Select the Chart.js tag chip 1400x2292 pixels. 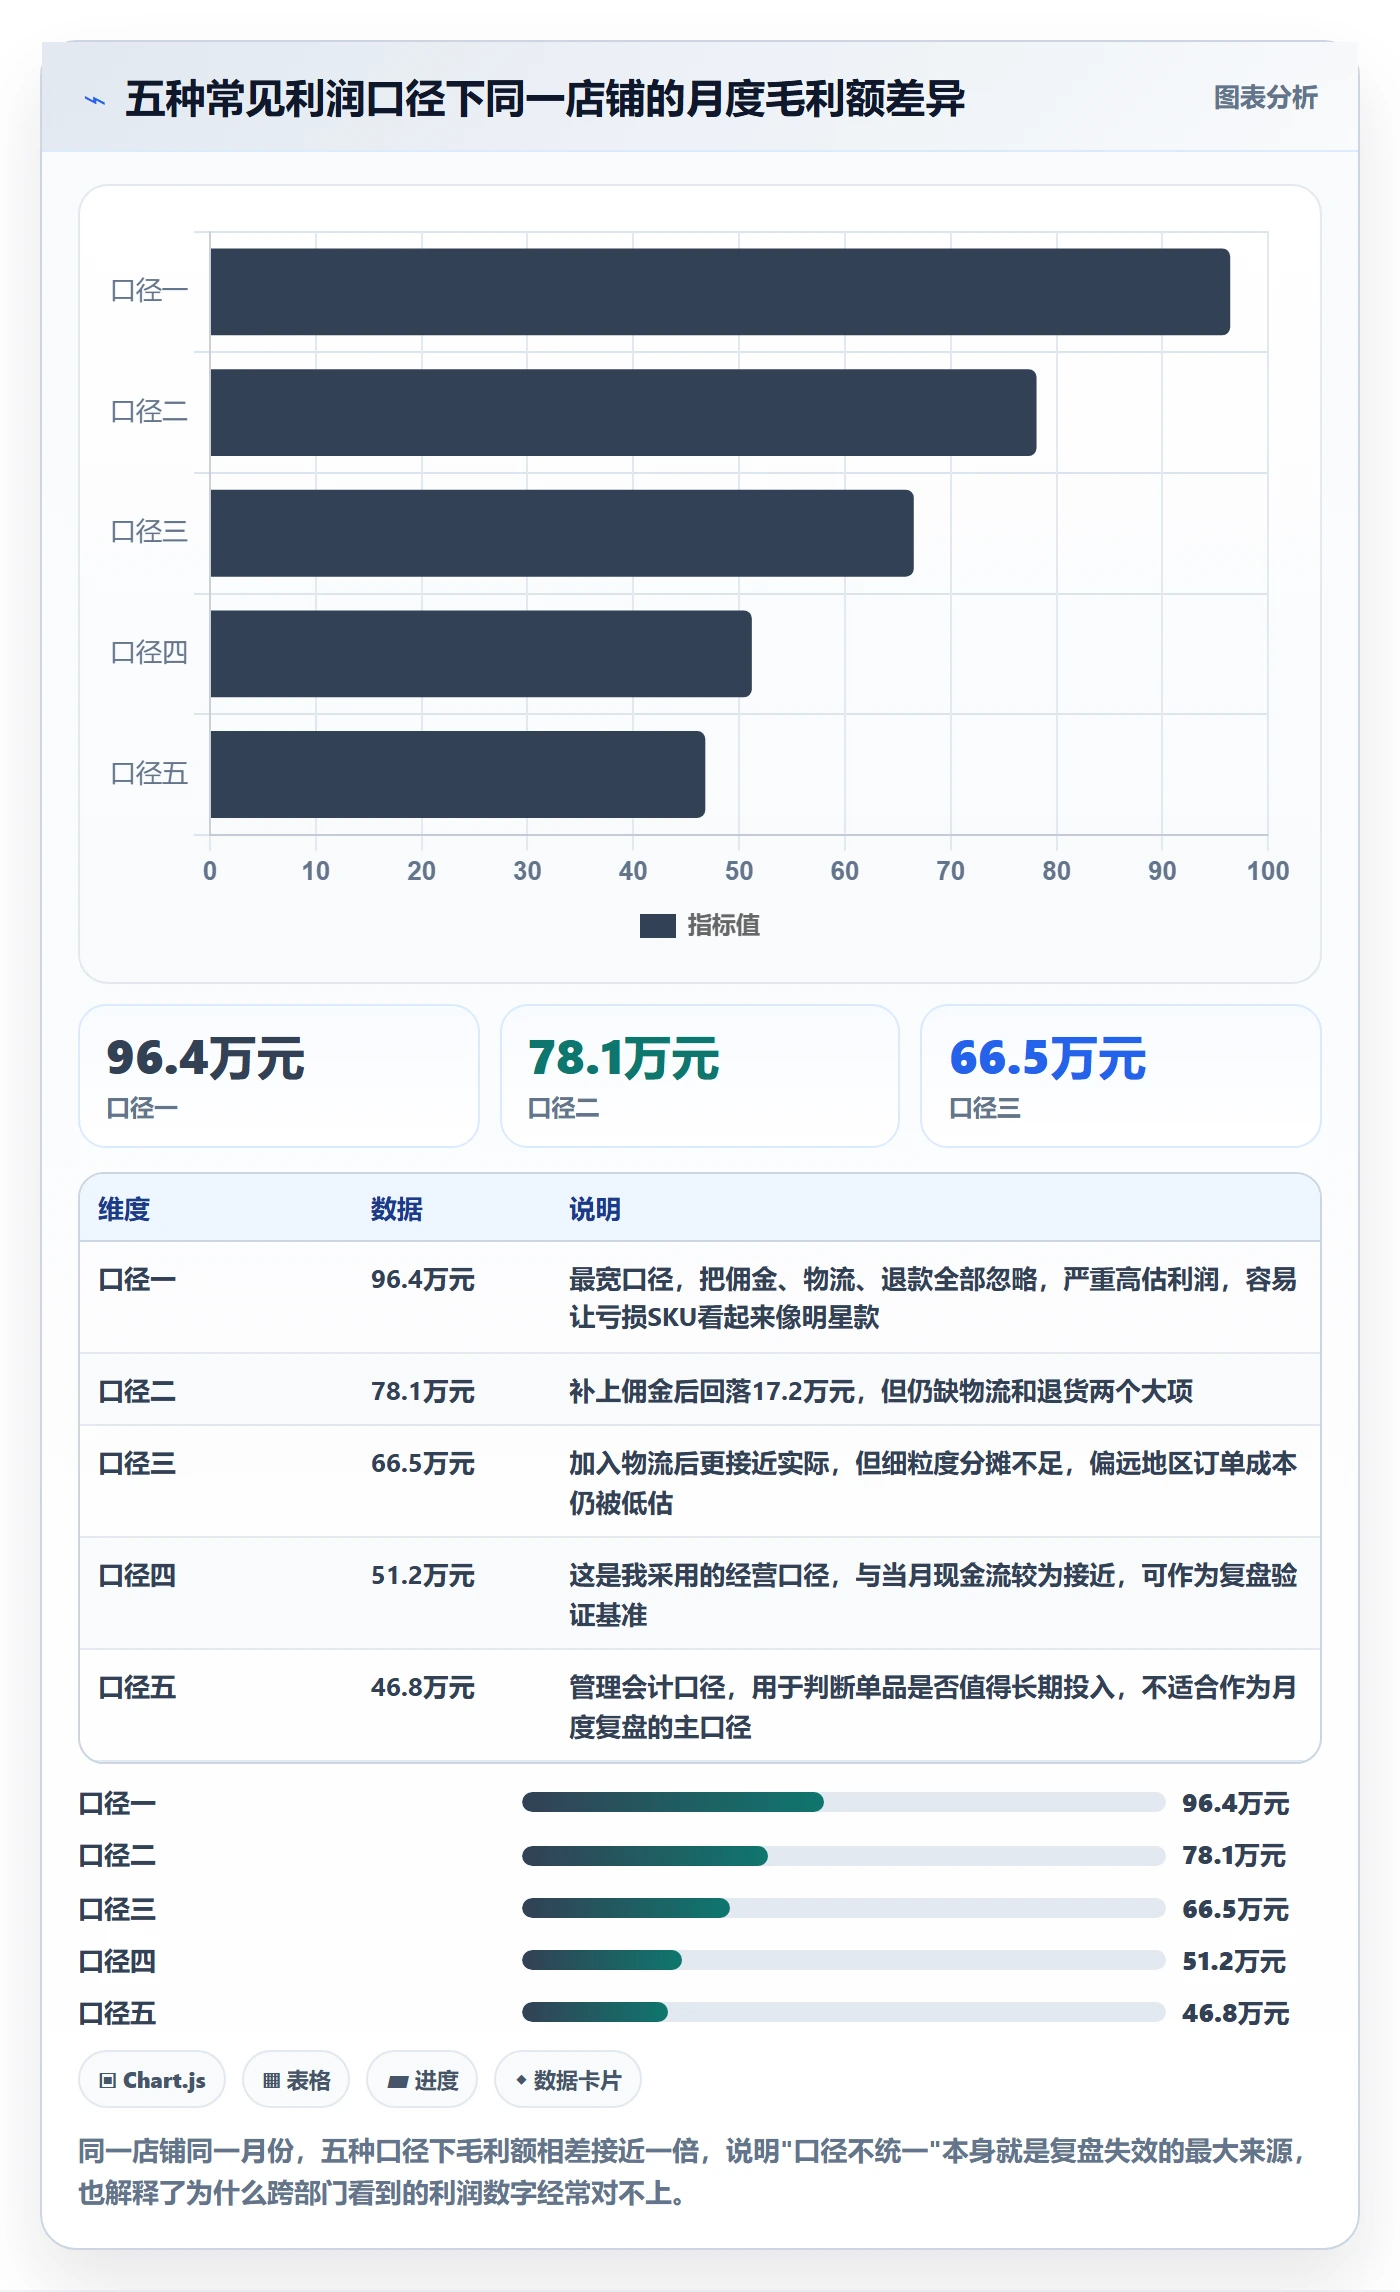click(152, 2080)
